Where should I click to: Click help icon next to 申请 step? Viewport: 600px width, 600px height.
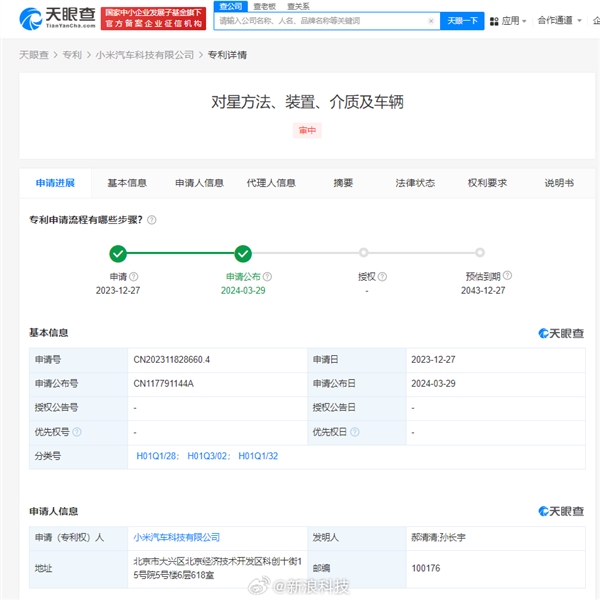pos(134,277)
